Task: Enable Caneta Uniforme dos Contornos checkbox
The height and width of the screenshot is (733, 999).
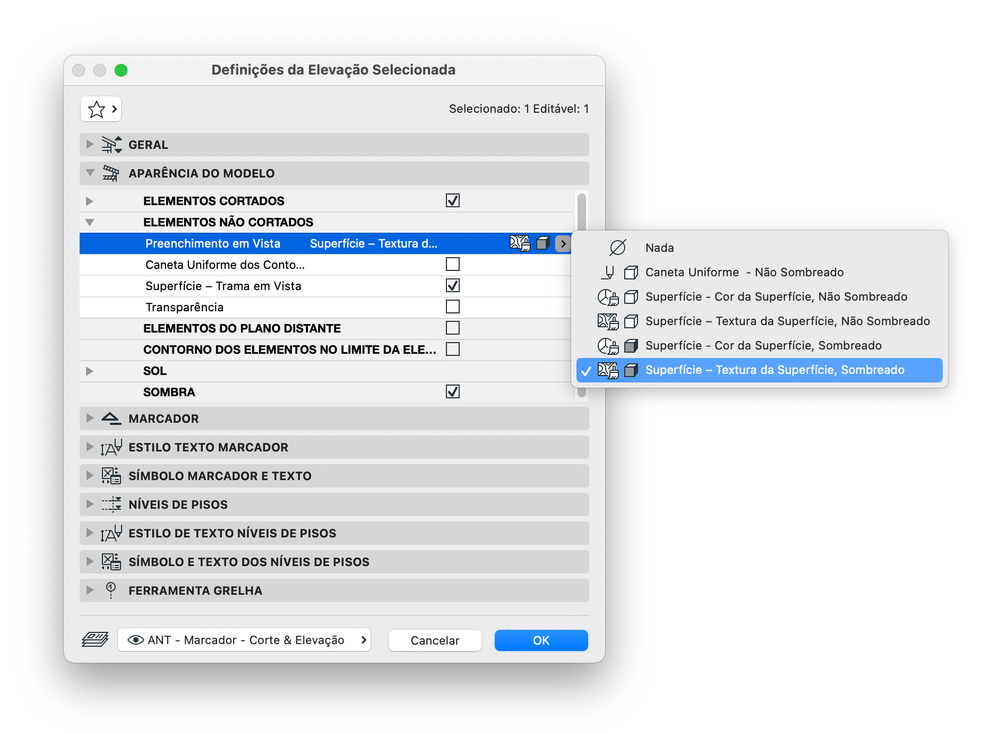Action: [x=452, y=264]
